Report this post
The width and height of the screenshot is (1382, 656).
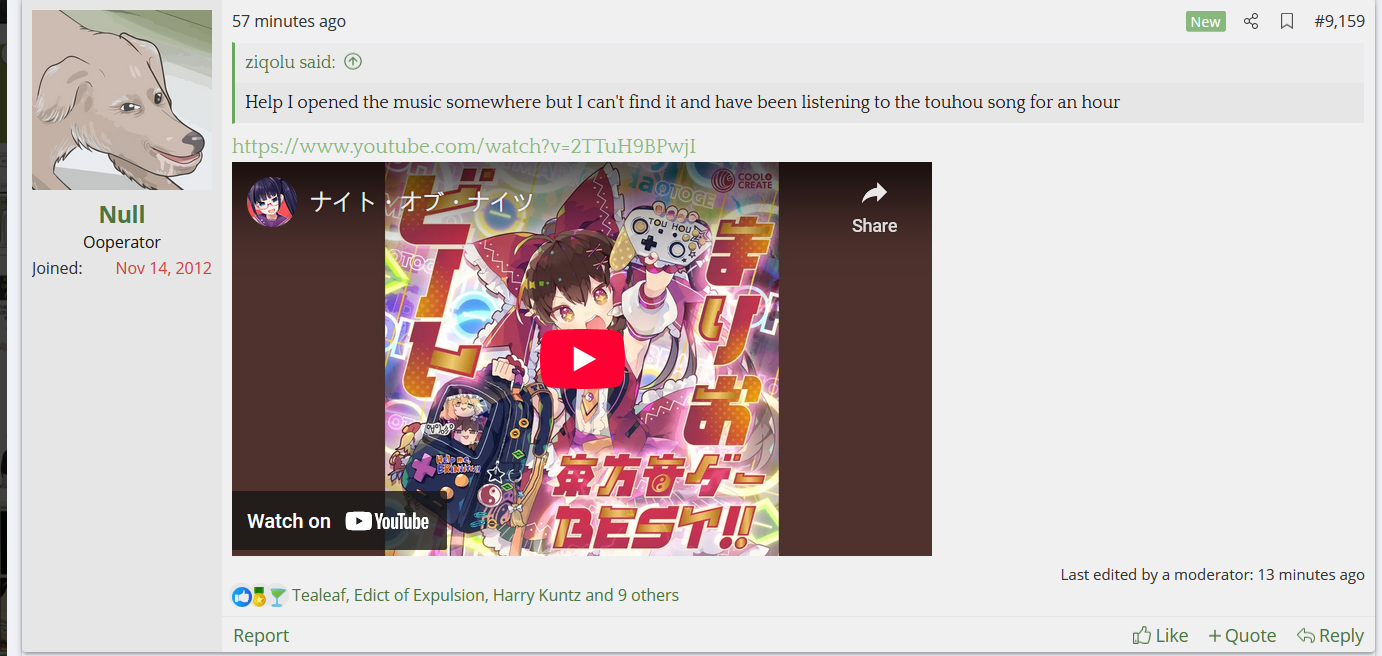point(261,635)
